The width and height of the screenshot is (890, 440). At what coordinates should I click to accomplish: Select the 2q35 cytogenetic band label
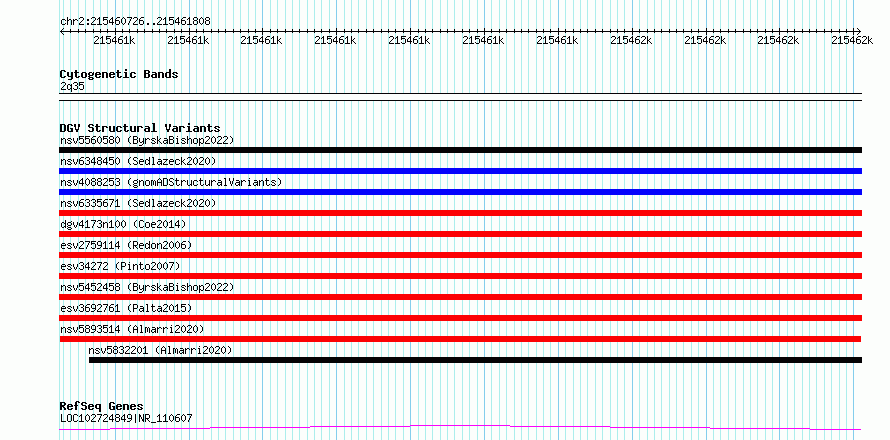(72, 86)
